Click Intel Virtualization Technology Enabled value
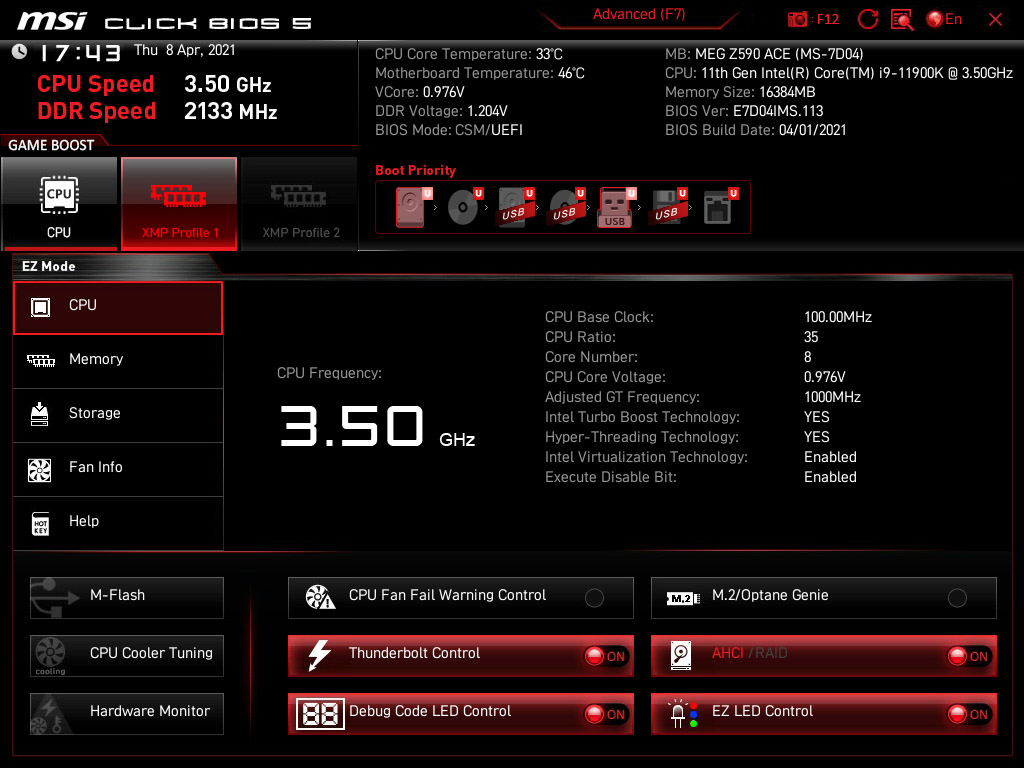 click(x=830, y=457)
